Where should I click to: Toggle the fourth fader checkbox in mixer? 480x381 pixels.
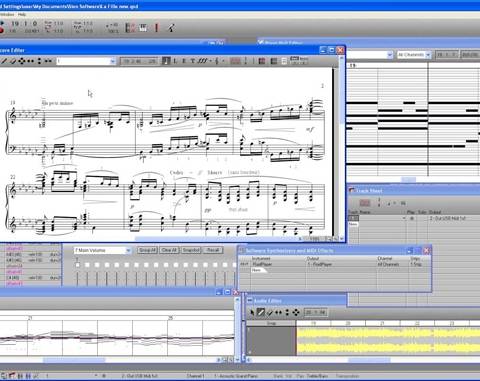point(107,265)
